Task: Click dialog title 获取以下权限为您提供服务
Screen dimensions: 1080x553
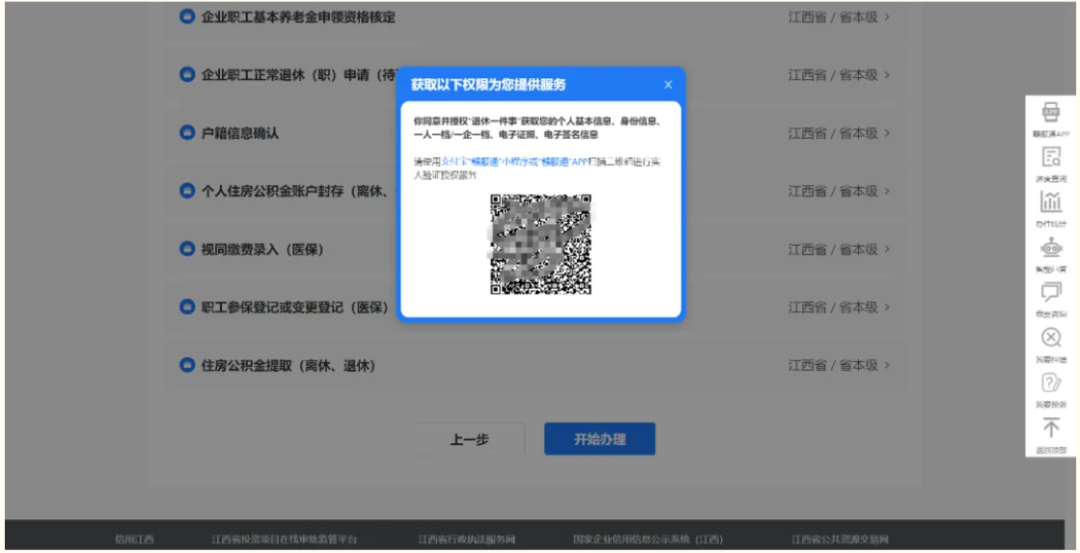Action: (488, 85)
